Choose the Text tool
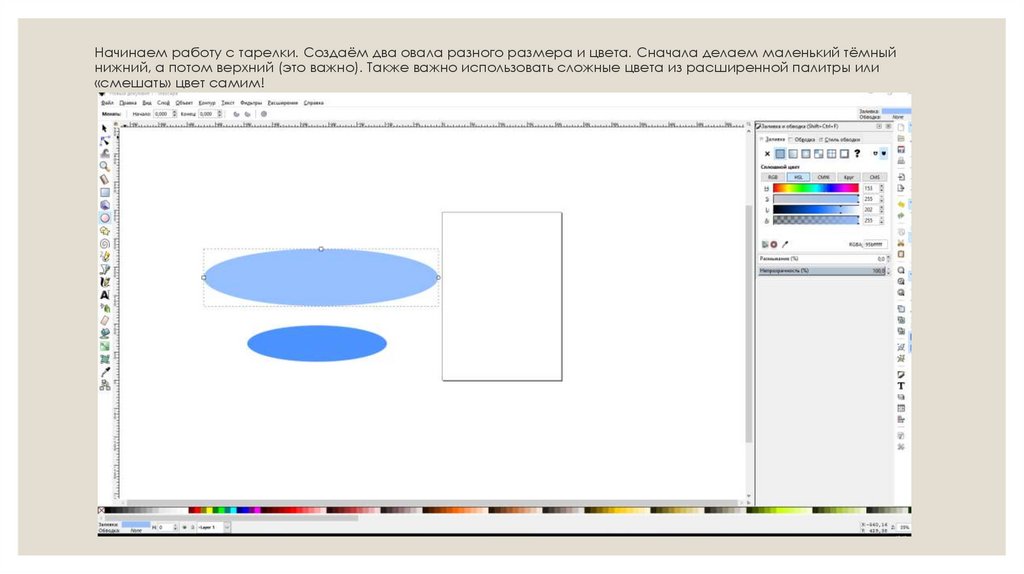1024x574 pixels. [x=104, y=295]
